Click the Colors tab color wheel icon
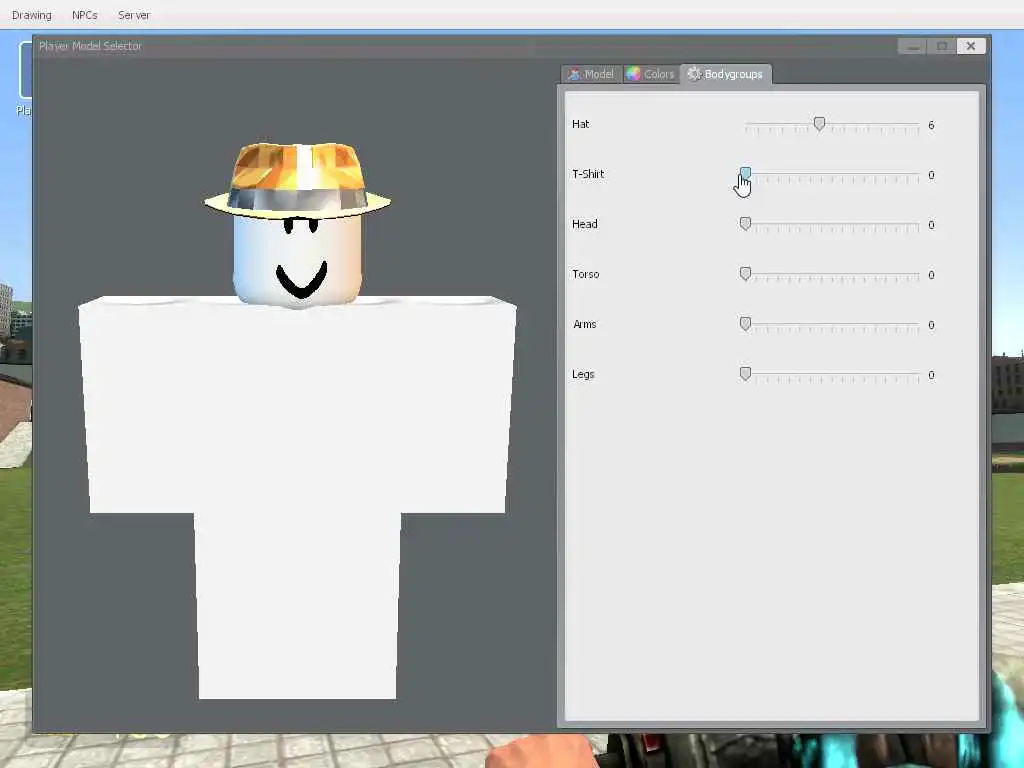 pos(633,74)
